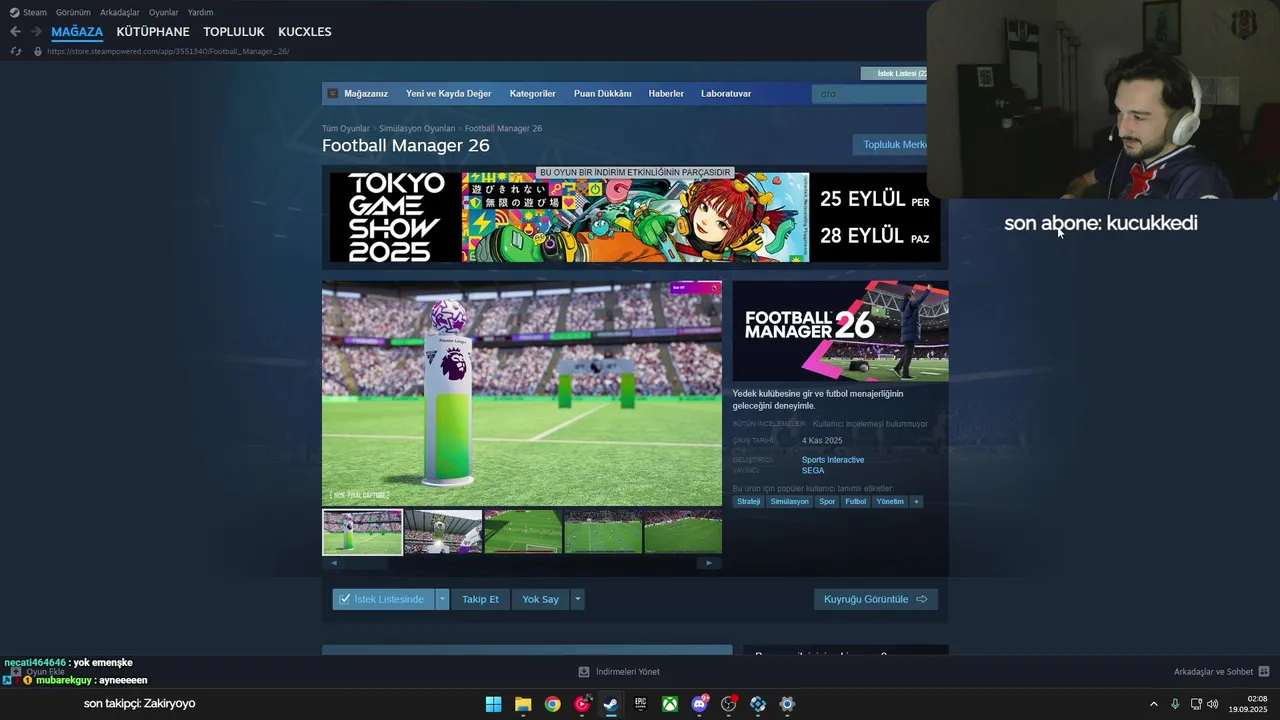
Task: Click the Yok Say button
Action: (x=540, y=599)
